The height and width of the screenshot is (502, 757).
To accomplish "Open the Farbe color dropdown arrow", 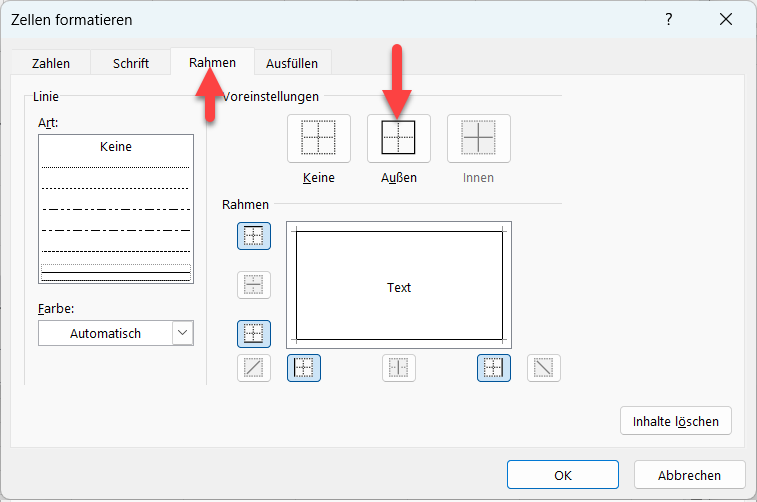I will [182, 333].
